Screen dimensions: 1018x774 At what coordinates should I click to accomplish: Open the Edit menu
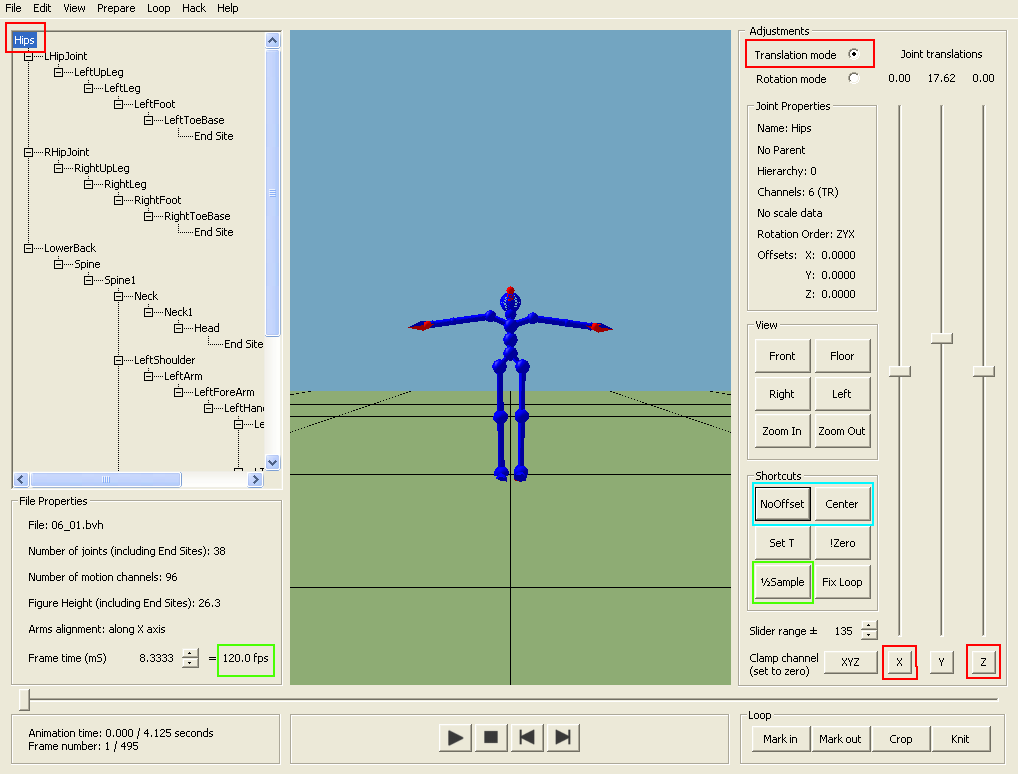[42, 8]
